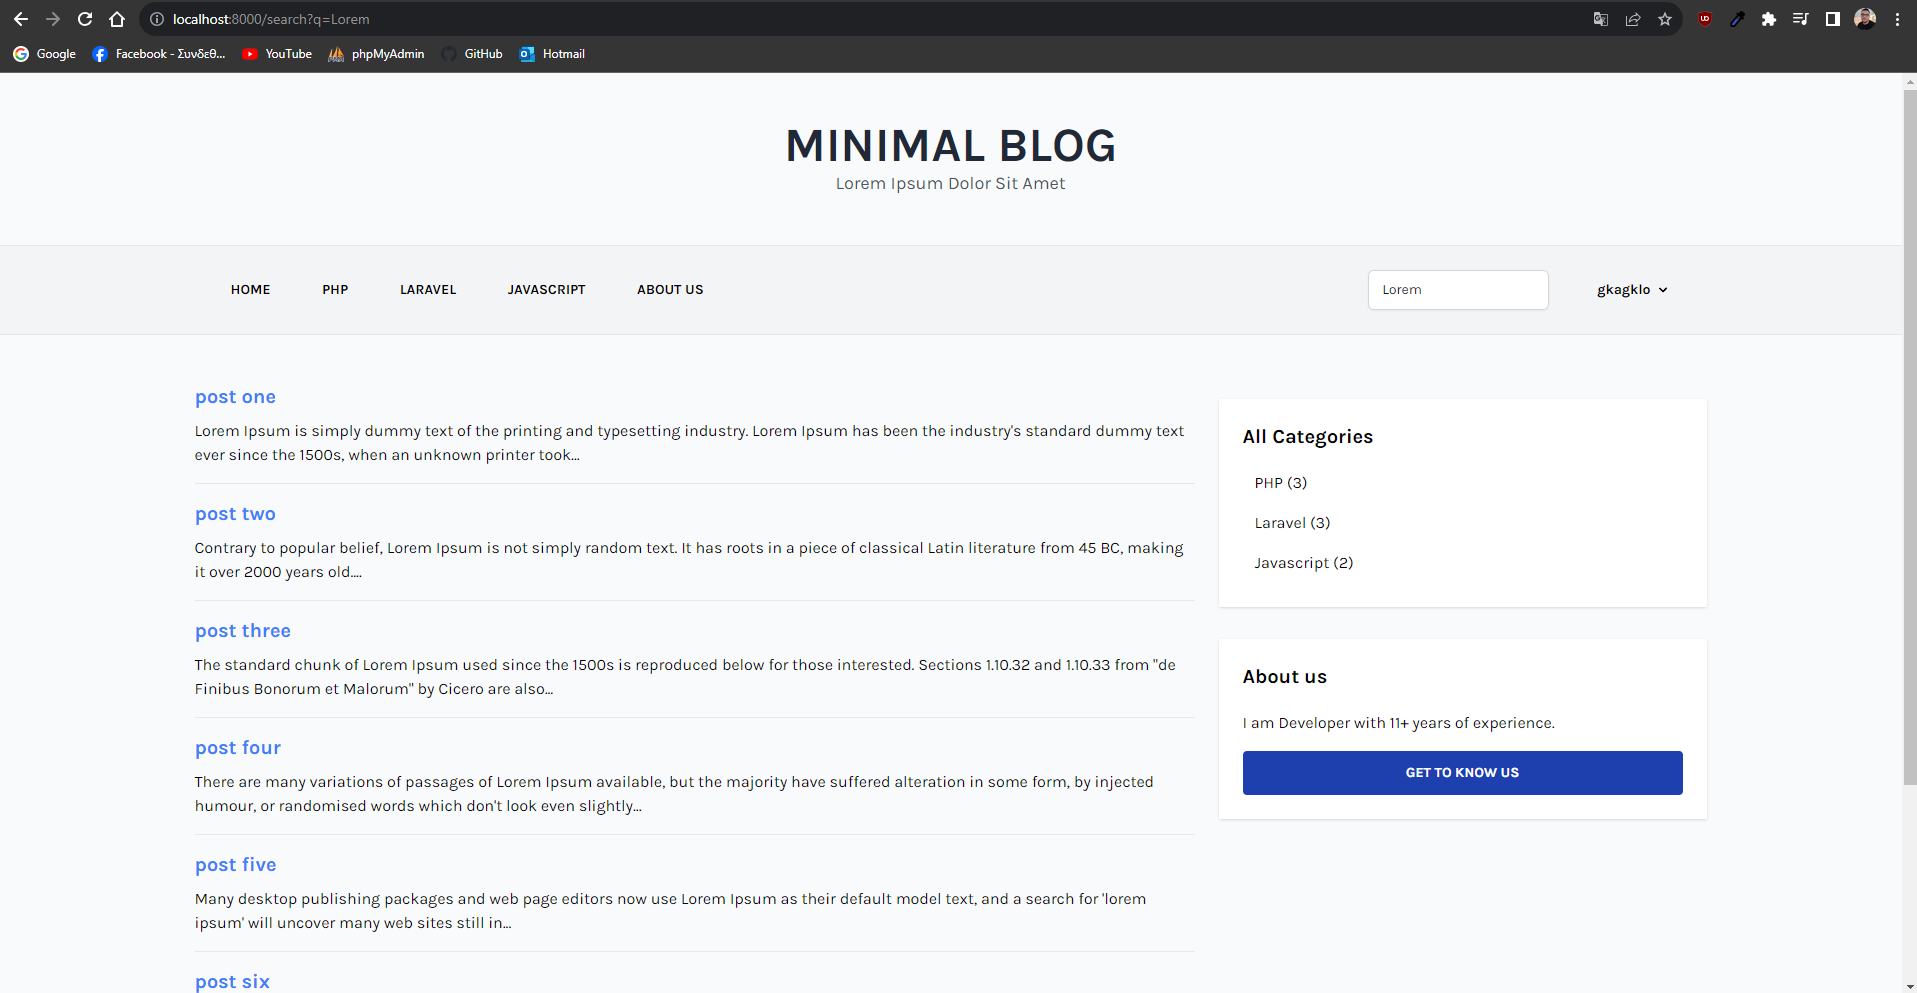Click the share page icon
1917x993 pixels.
[x=1633, y=19]
